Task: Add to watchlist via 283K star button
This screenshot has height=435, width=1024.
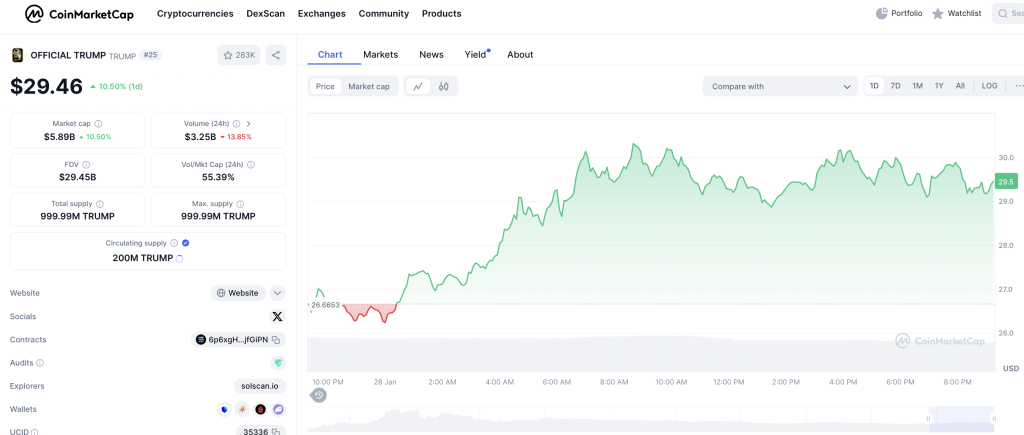Action: coord(239,56)
